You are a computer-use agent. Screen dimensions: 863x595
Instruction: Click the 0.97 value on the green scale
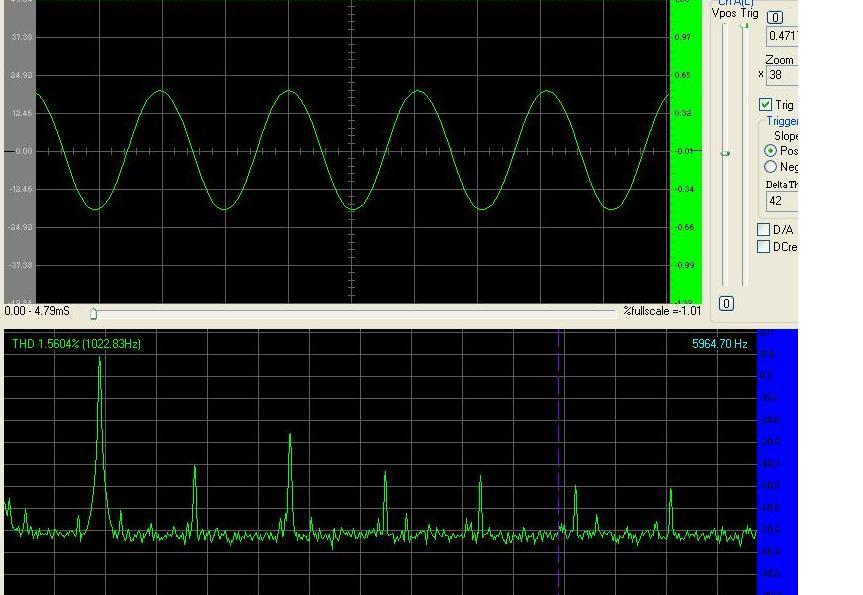[682, 37]
